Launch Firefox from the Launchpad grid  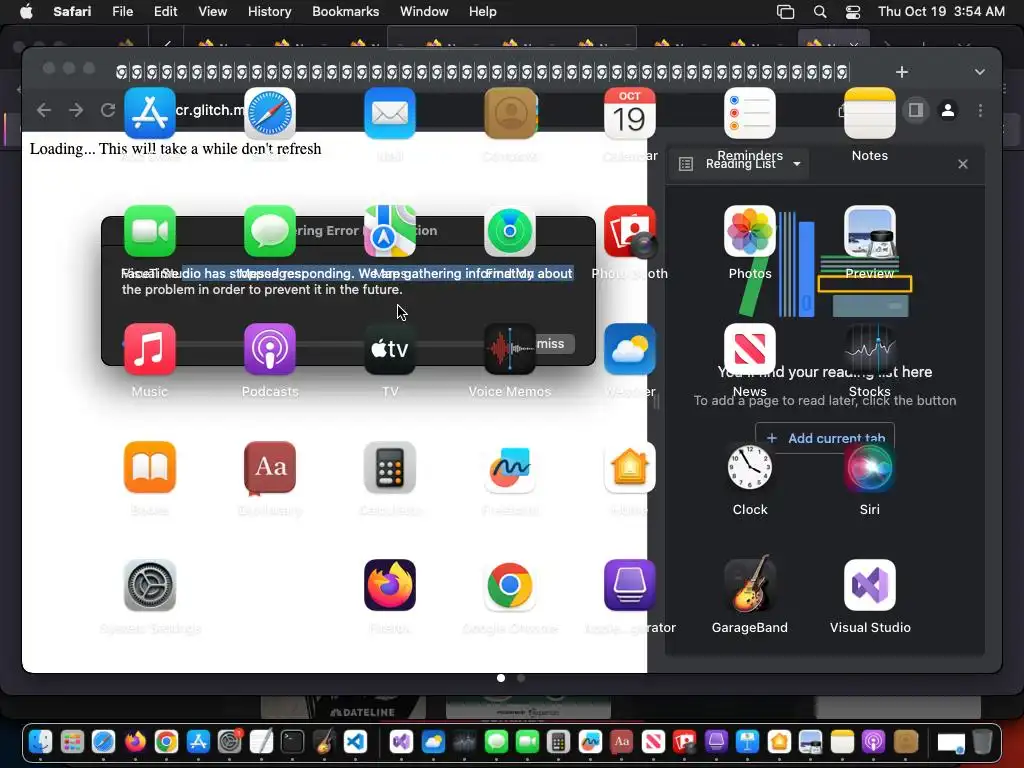point(390,585)
